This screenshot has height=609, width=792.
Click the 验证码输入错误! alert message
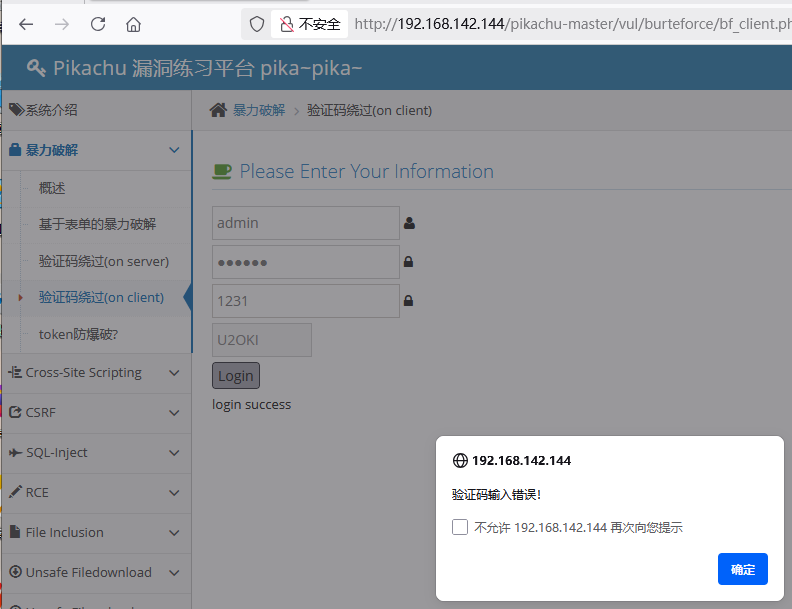point(496,494)
